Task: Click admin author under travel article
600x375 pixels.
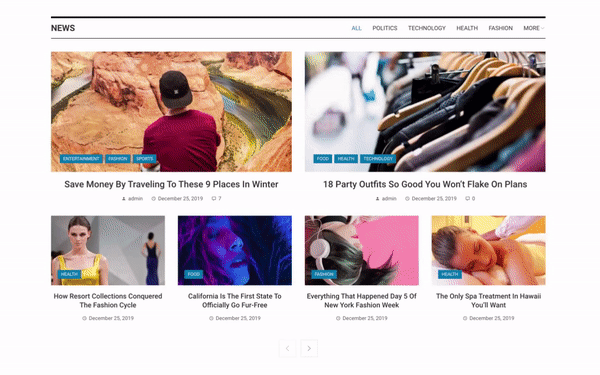Action: click(132, 199)
